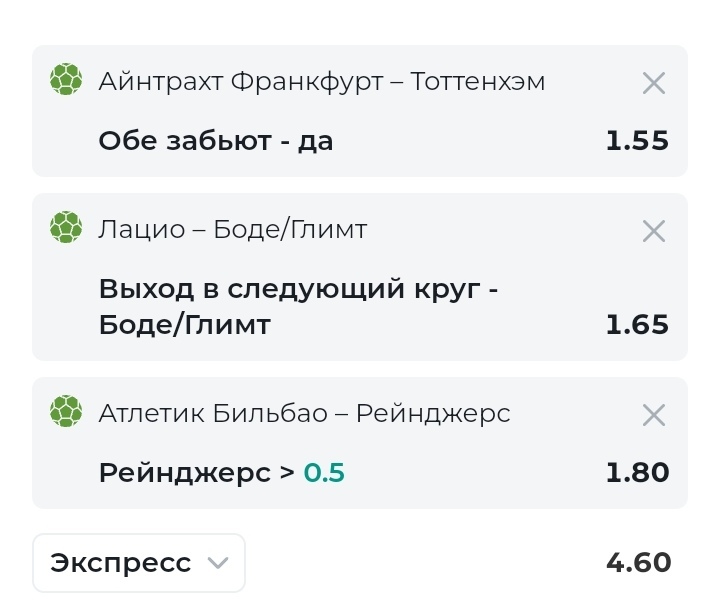Image resolution: width=720 pixels, height=603 pixels.
Task: Click the 1.65 odds value
Action: coord(637,325)
